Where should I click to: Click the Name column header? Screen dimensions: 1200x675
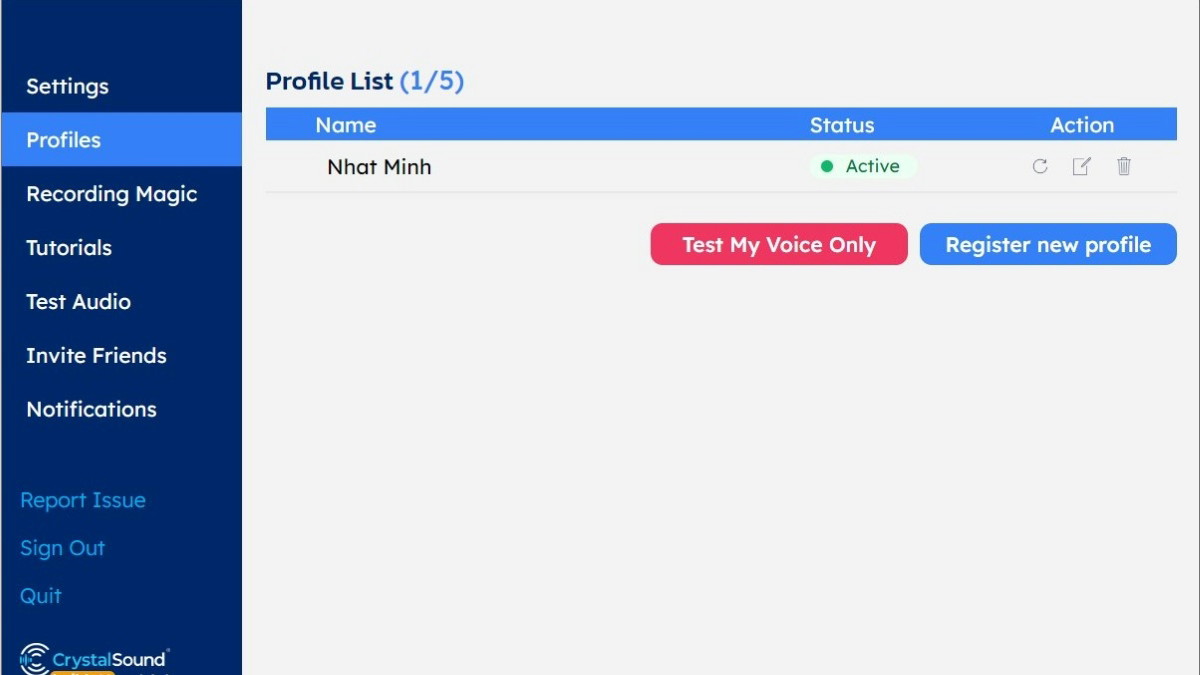coord(346,125)
